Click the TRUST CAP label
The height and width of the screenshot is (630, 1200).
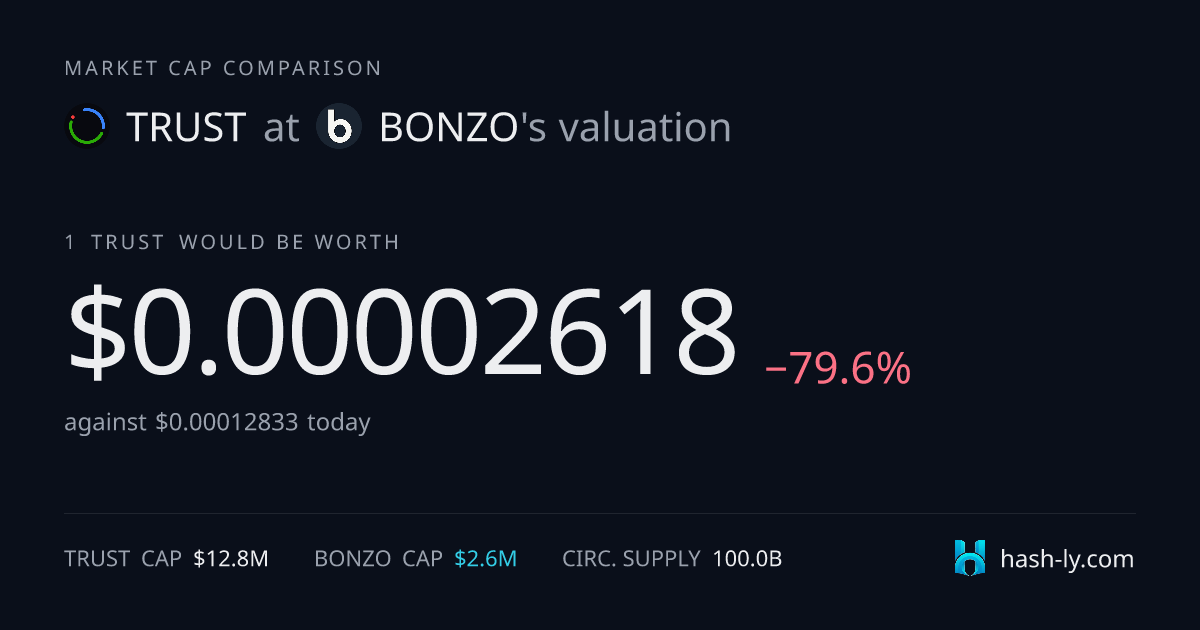pyautogui.click(x=122, y=559)
